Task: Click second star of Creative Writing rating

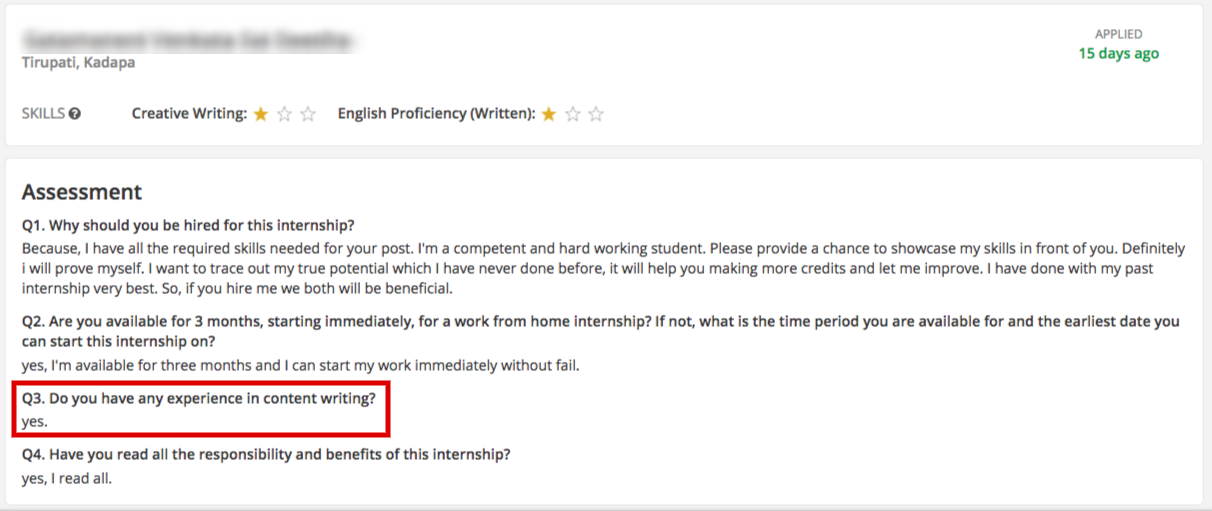Action: tap(284, 114)
